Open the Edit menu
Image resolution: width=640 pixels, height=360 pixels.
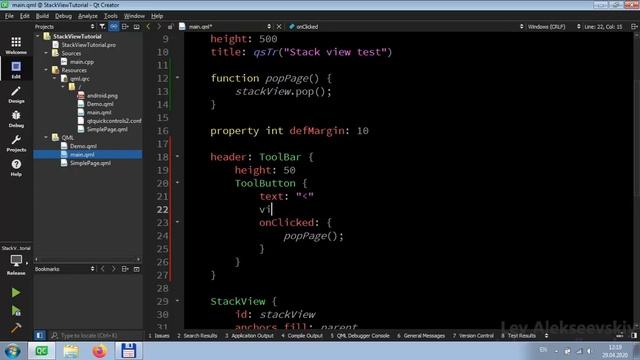tap(24, 16)
